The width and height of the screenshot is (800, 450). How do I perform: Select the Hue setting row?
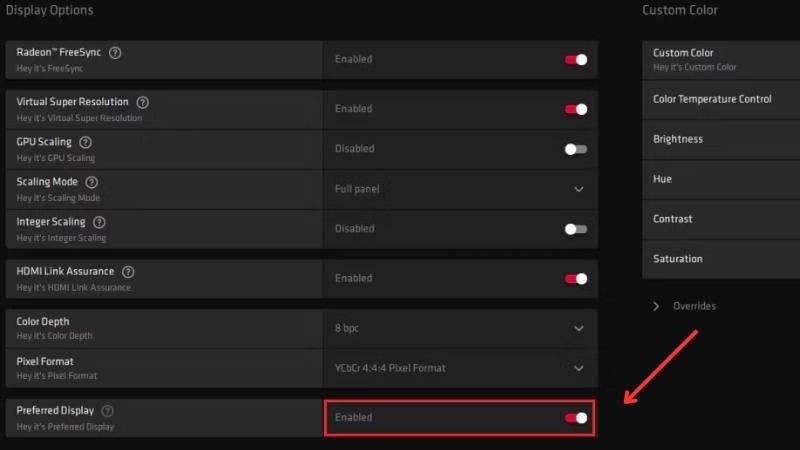tap(721, 179)
